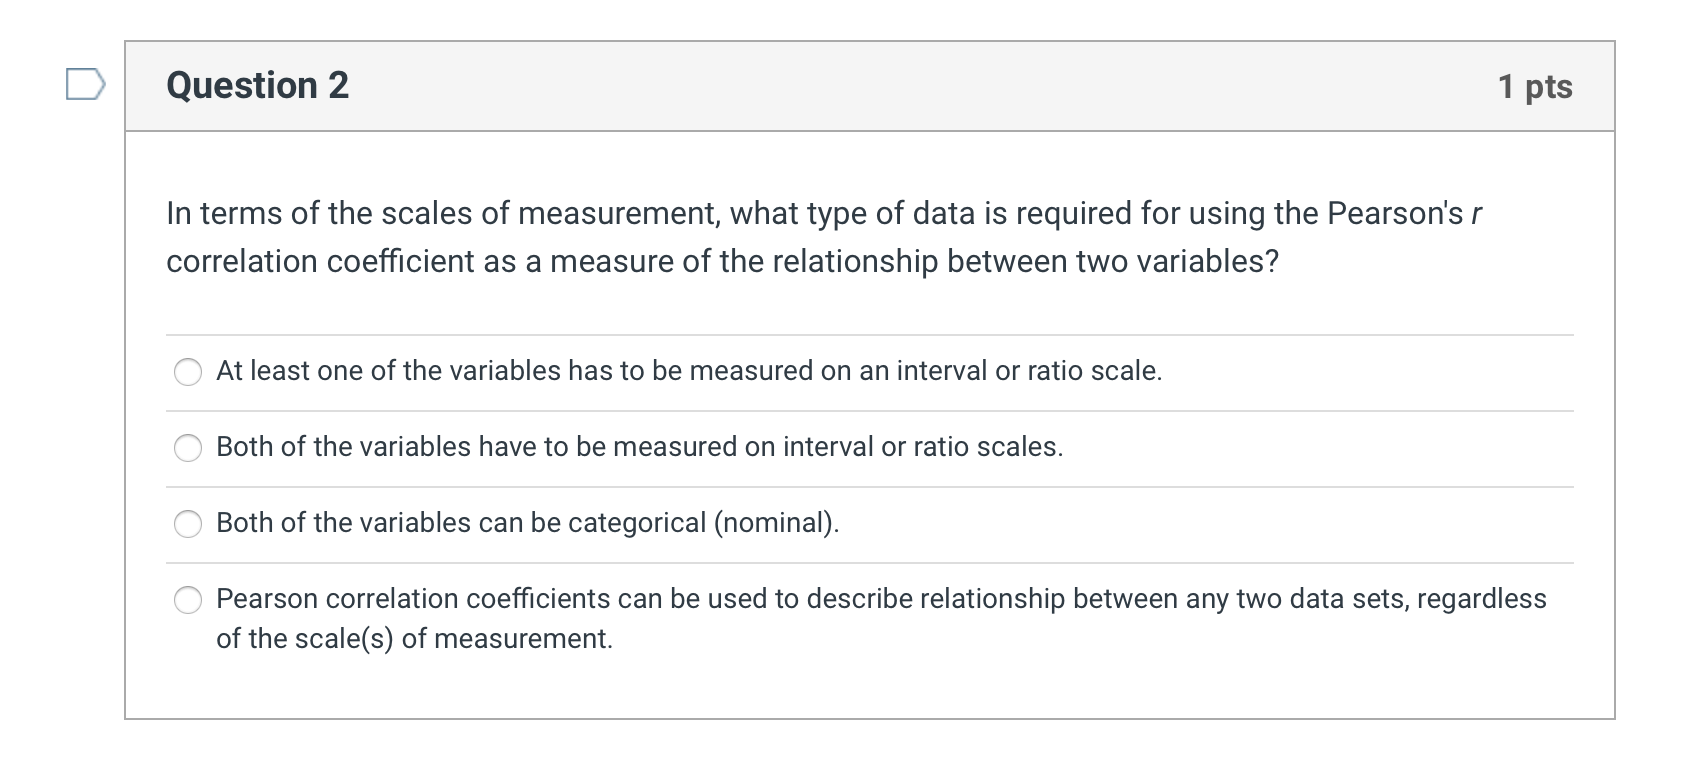Click the question line starting "correlation coefficient as a measure"
Viewport: 1696px width, 759px height.
[722, 262]
